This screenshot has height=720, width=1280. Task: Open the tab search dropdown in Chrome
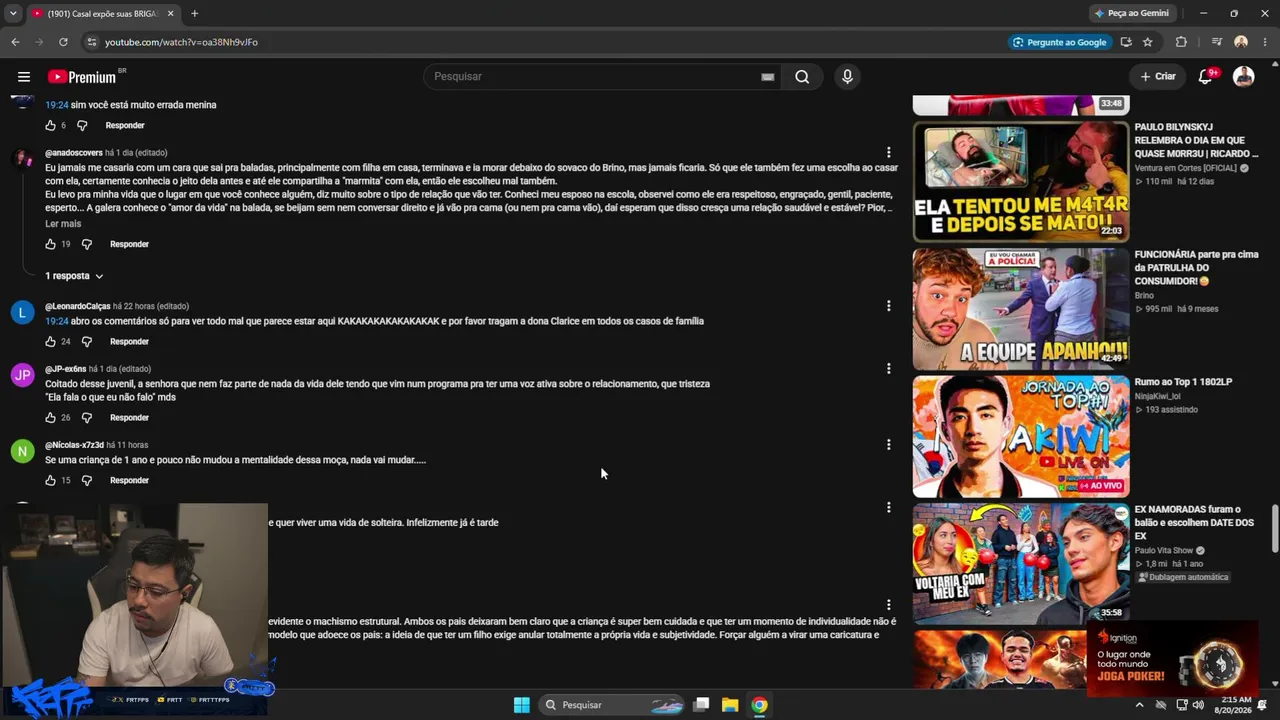point(13,13)
